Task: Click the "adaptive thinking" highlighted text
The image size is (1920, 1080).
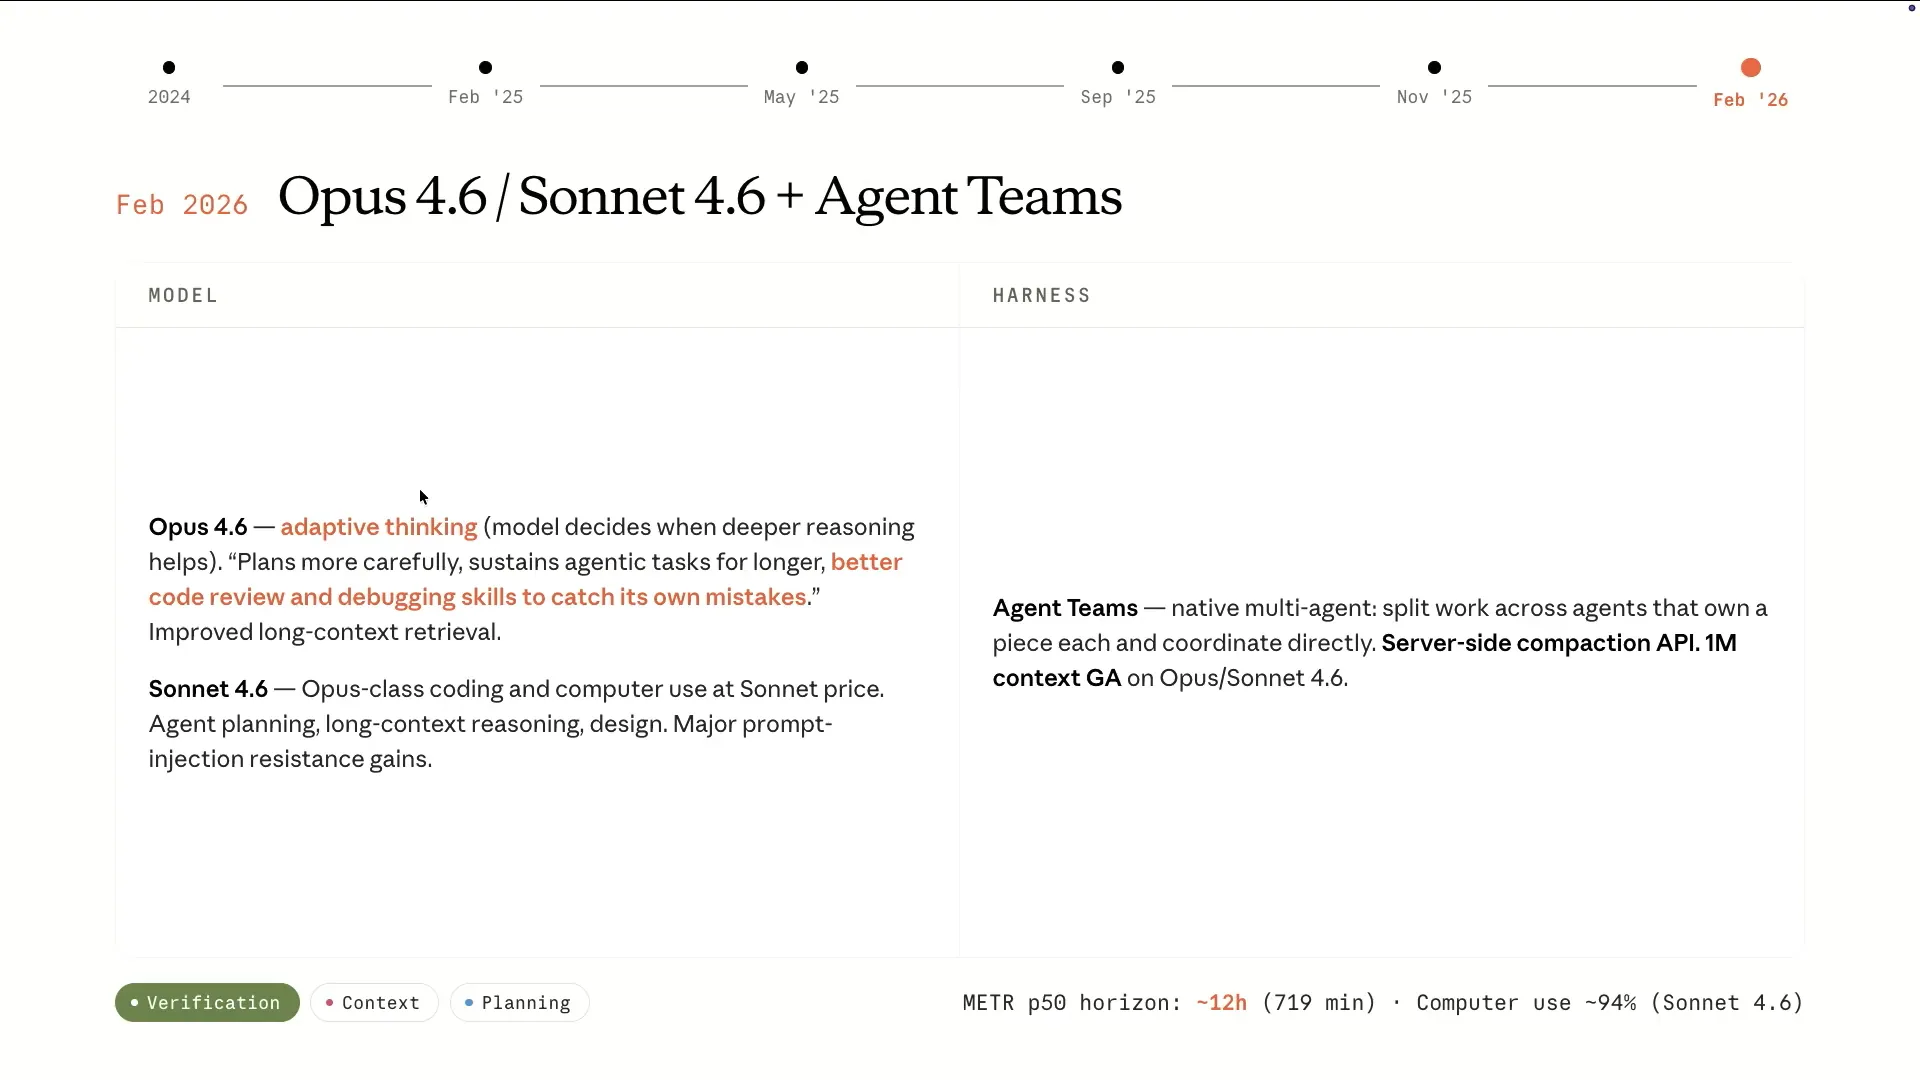Action: [379, 527]
